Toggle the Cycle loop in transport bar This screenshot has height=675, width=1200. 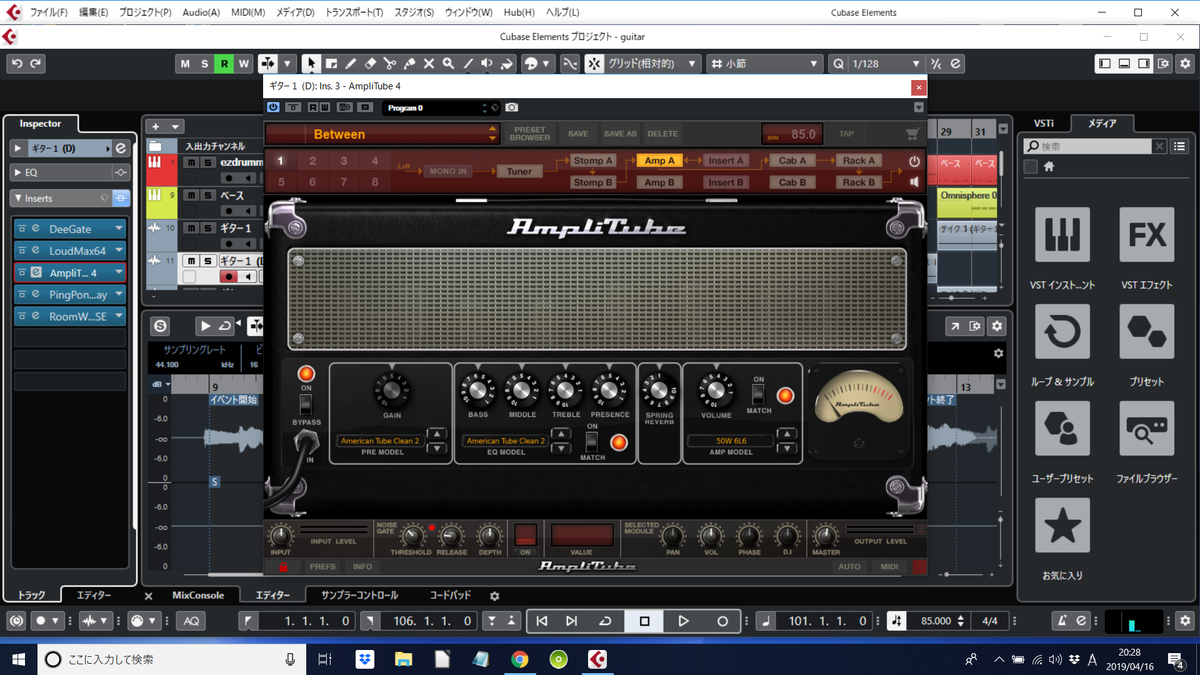605,621
